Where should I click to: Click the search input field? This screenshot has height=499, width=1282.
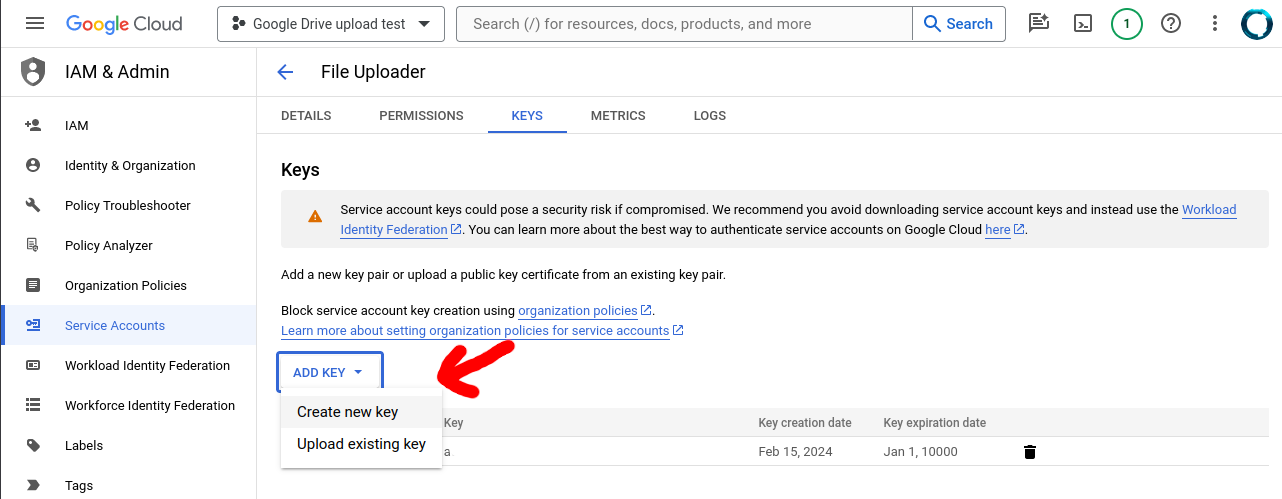(x=684, y=24)
